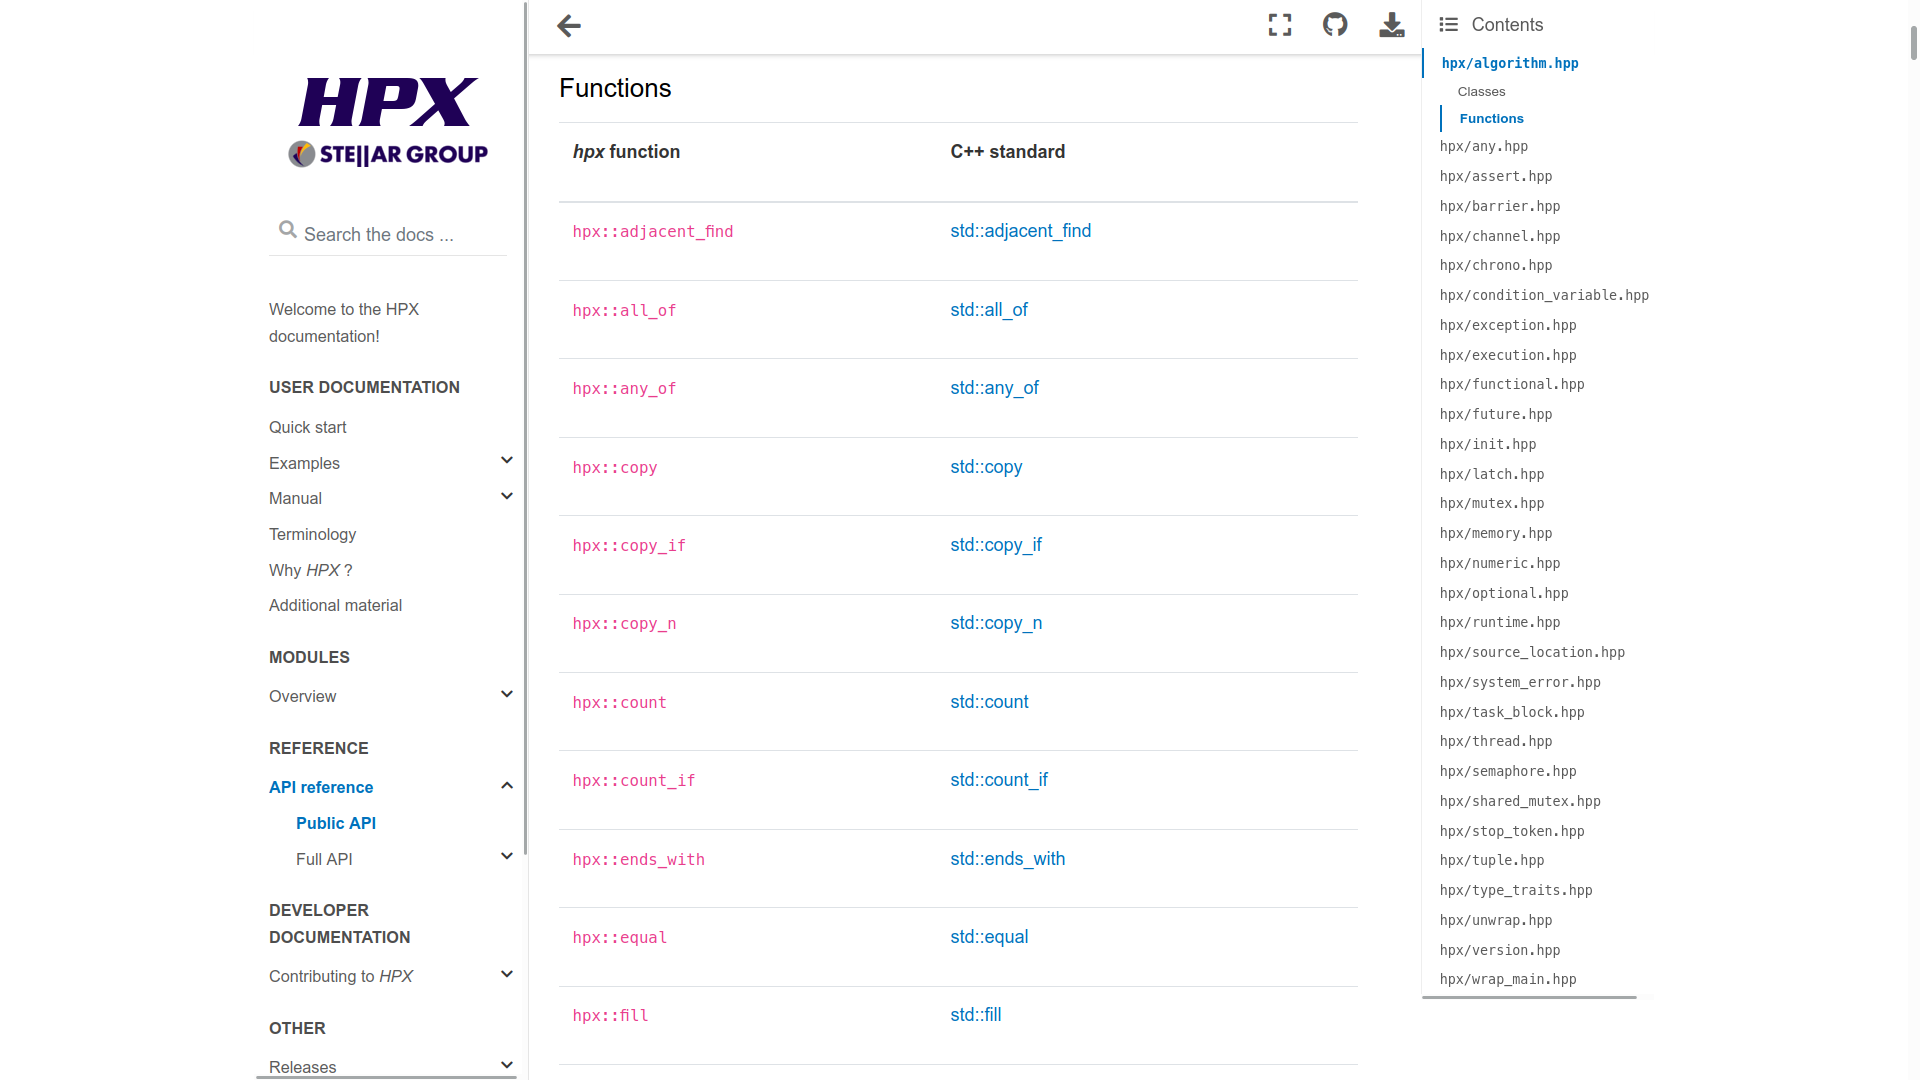Open the std::any_of reference link
This screenshot has height=1080, width=1920.
[x=994, y=388]
